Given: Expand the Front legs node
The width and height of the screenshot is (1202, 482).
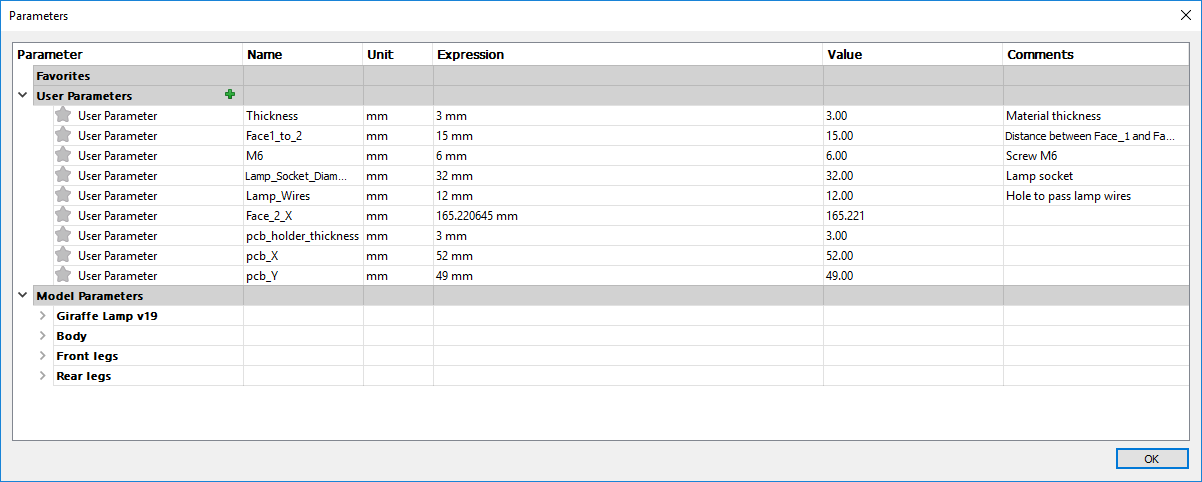Looking at the screenshot, I should 43,356.
